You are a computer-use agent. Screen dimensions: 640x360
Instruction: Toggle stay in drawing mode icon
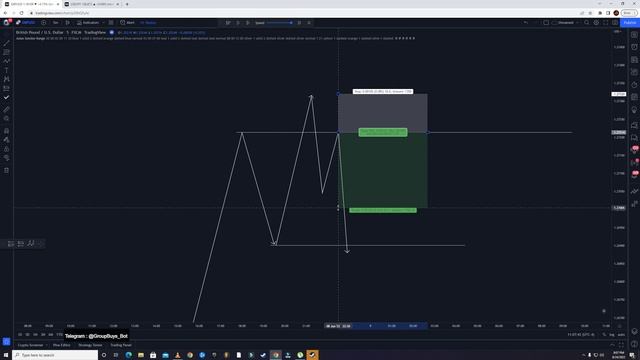pos(7,140)
